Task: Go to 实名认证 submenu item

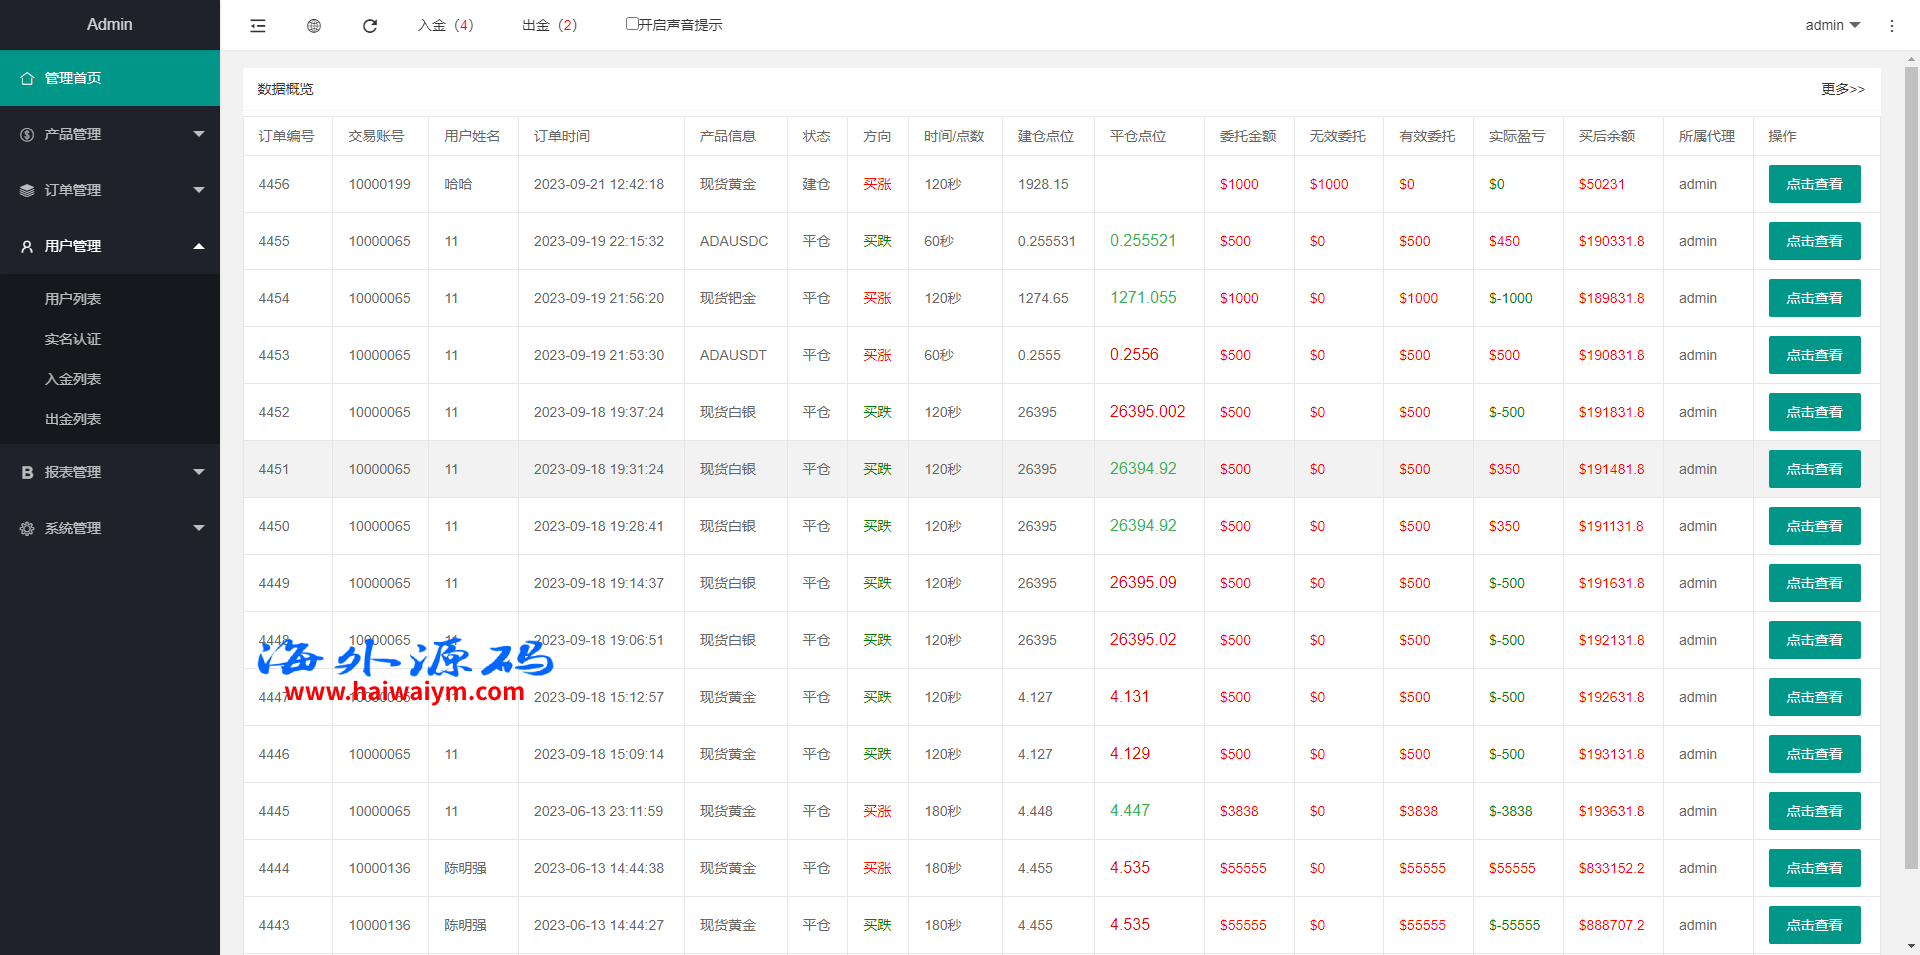Action: tap(73, 339)
